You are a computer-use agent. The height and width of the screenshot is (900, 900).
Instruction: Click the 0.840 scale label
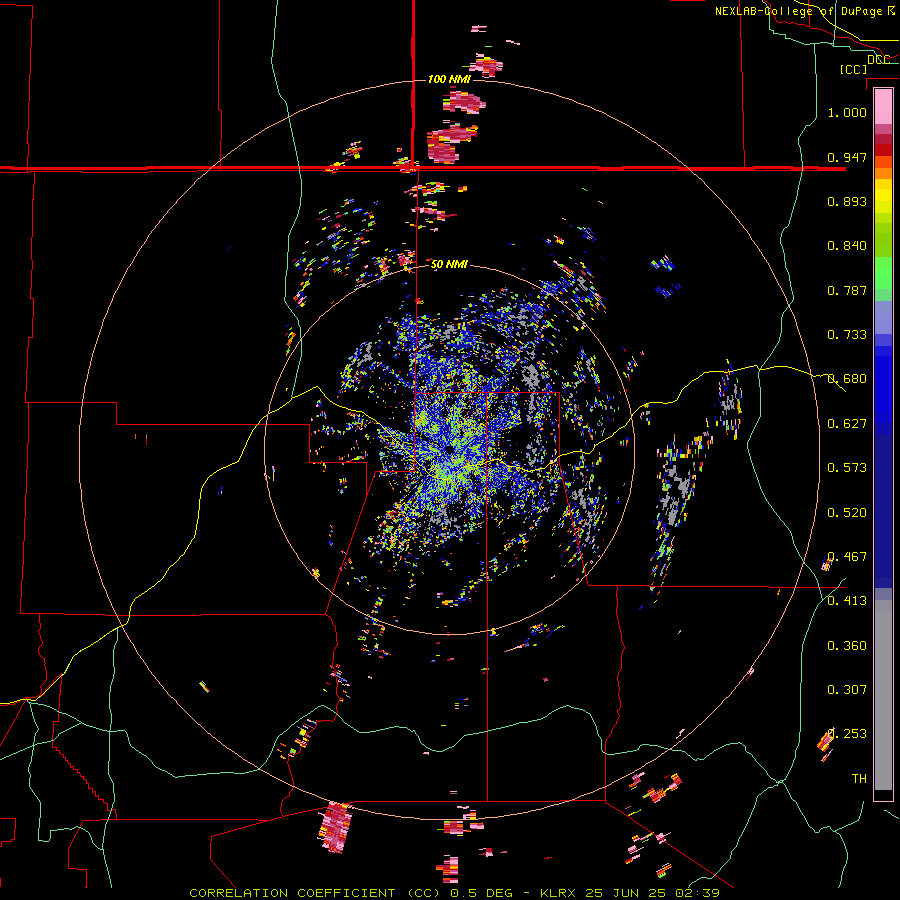click(x=847, y=246)
